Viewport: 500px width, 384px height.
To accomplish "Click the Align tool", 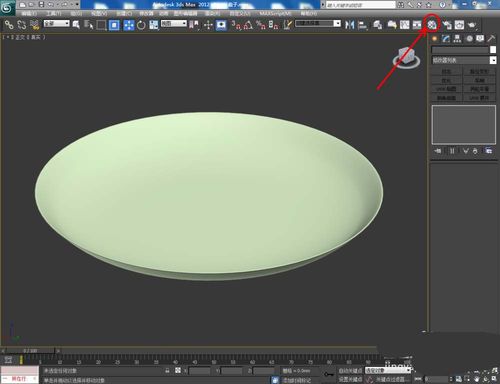I will click(362, 25).
